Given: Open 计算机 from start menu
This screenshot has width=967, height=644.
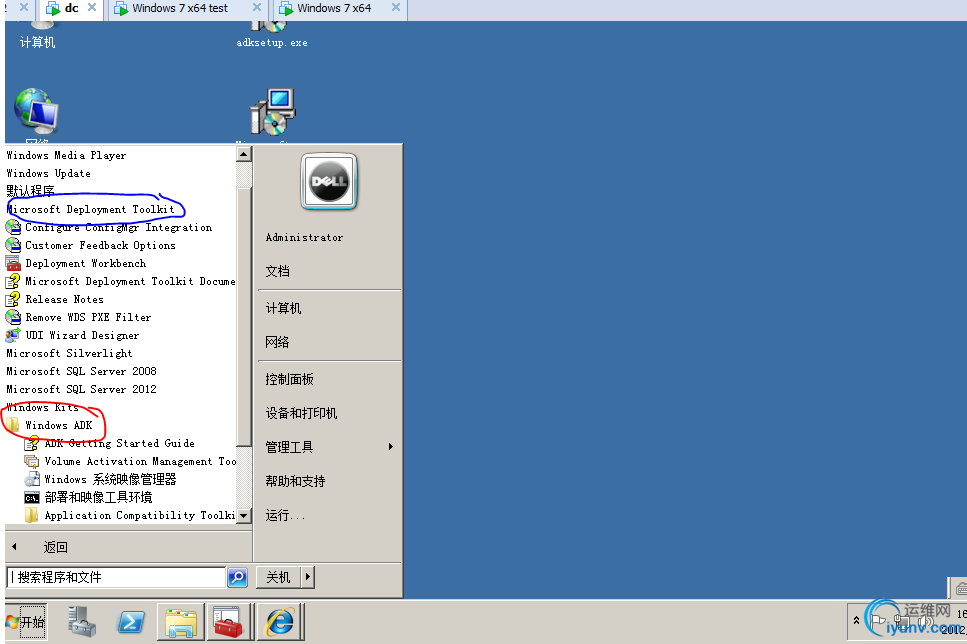Looking at the screenshot, I should (283, 308).
